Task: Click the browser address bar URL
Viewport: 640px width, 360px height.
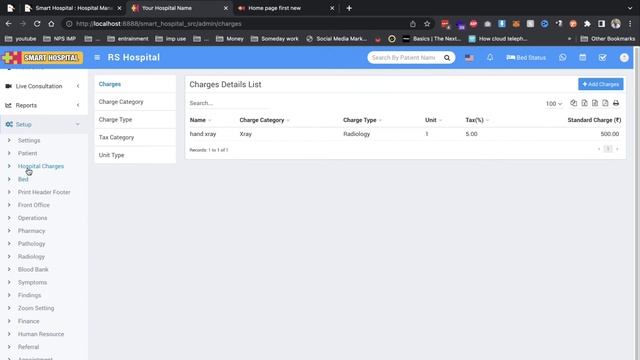Action: [159, 24]
